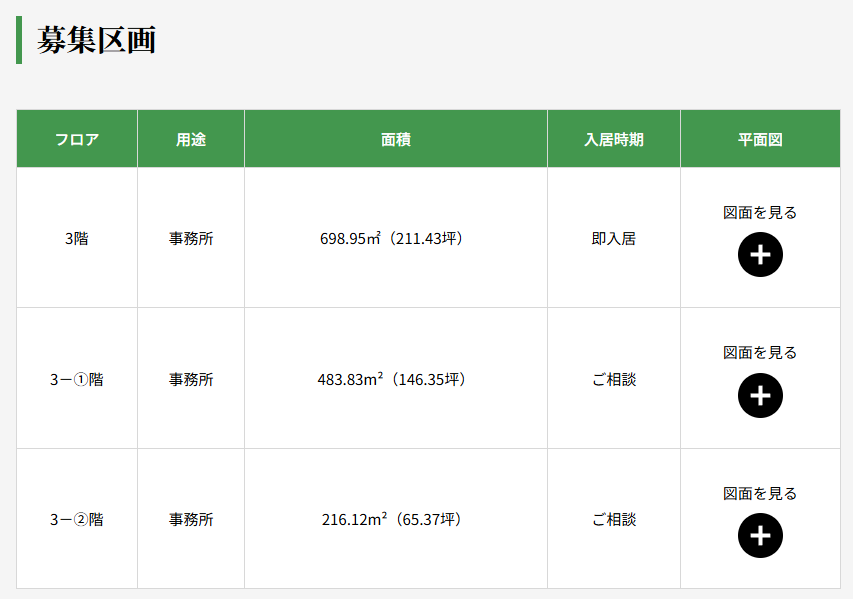Click the 3階 floor cell

coord(77,238)
